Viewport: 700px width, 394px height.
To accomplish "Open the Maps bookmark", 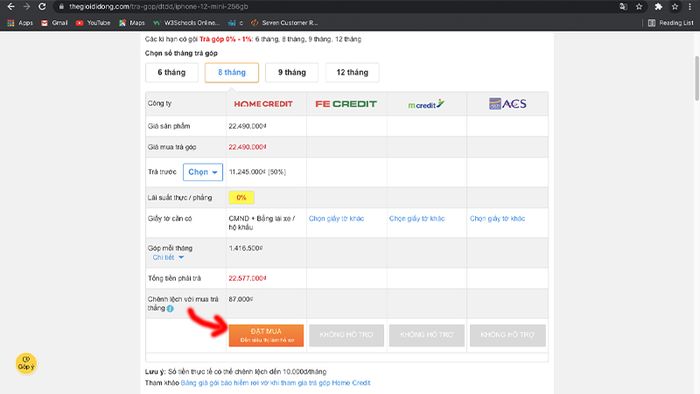I will (x=132, y=23).
